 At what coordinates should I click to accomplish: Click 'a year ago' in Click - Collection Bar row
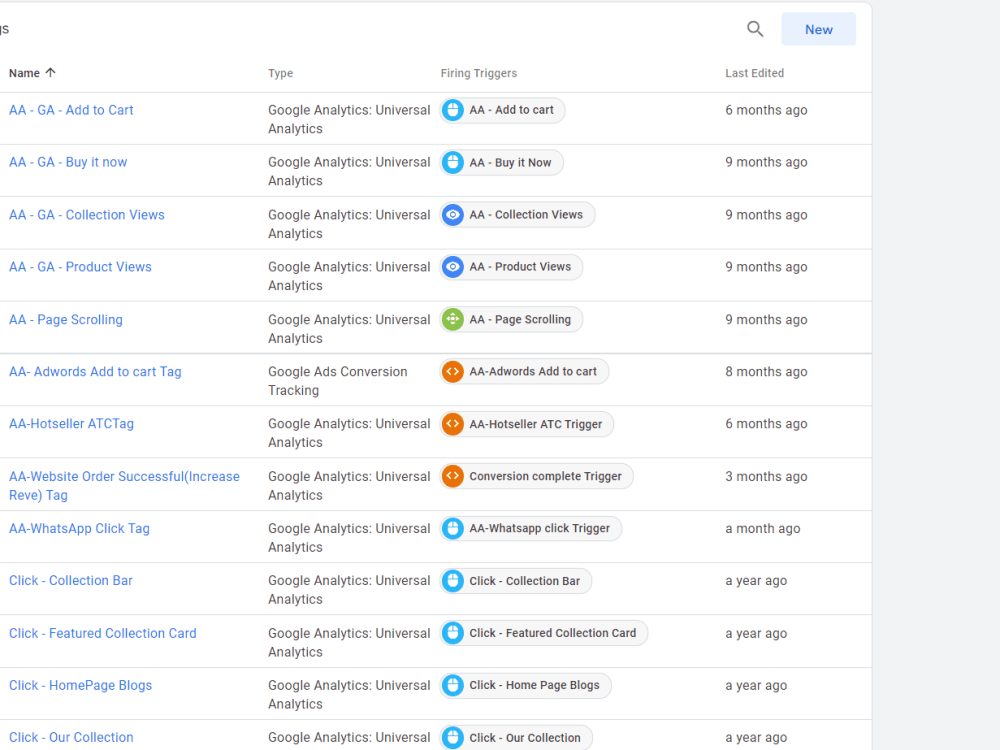(x=756, y=580)
